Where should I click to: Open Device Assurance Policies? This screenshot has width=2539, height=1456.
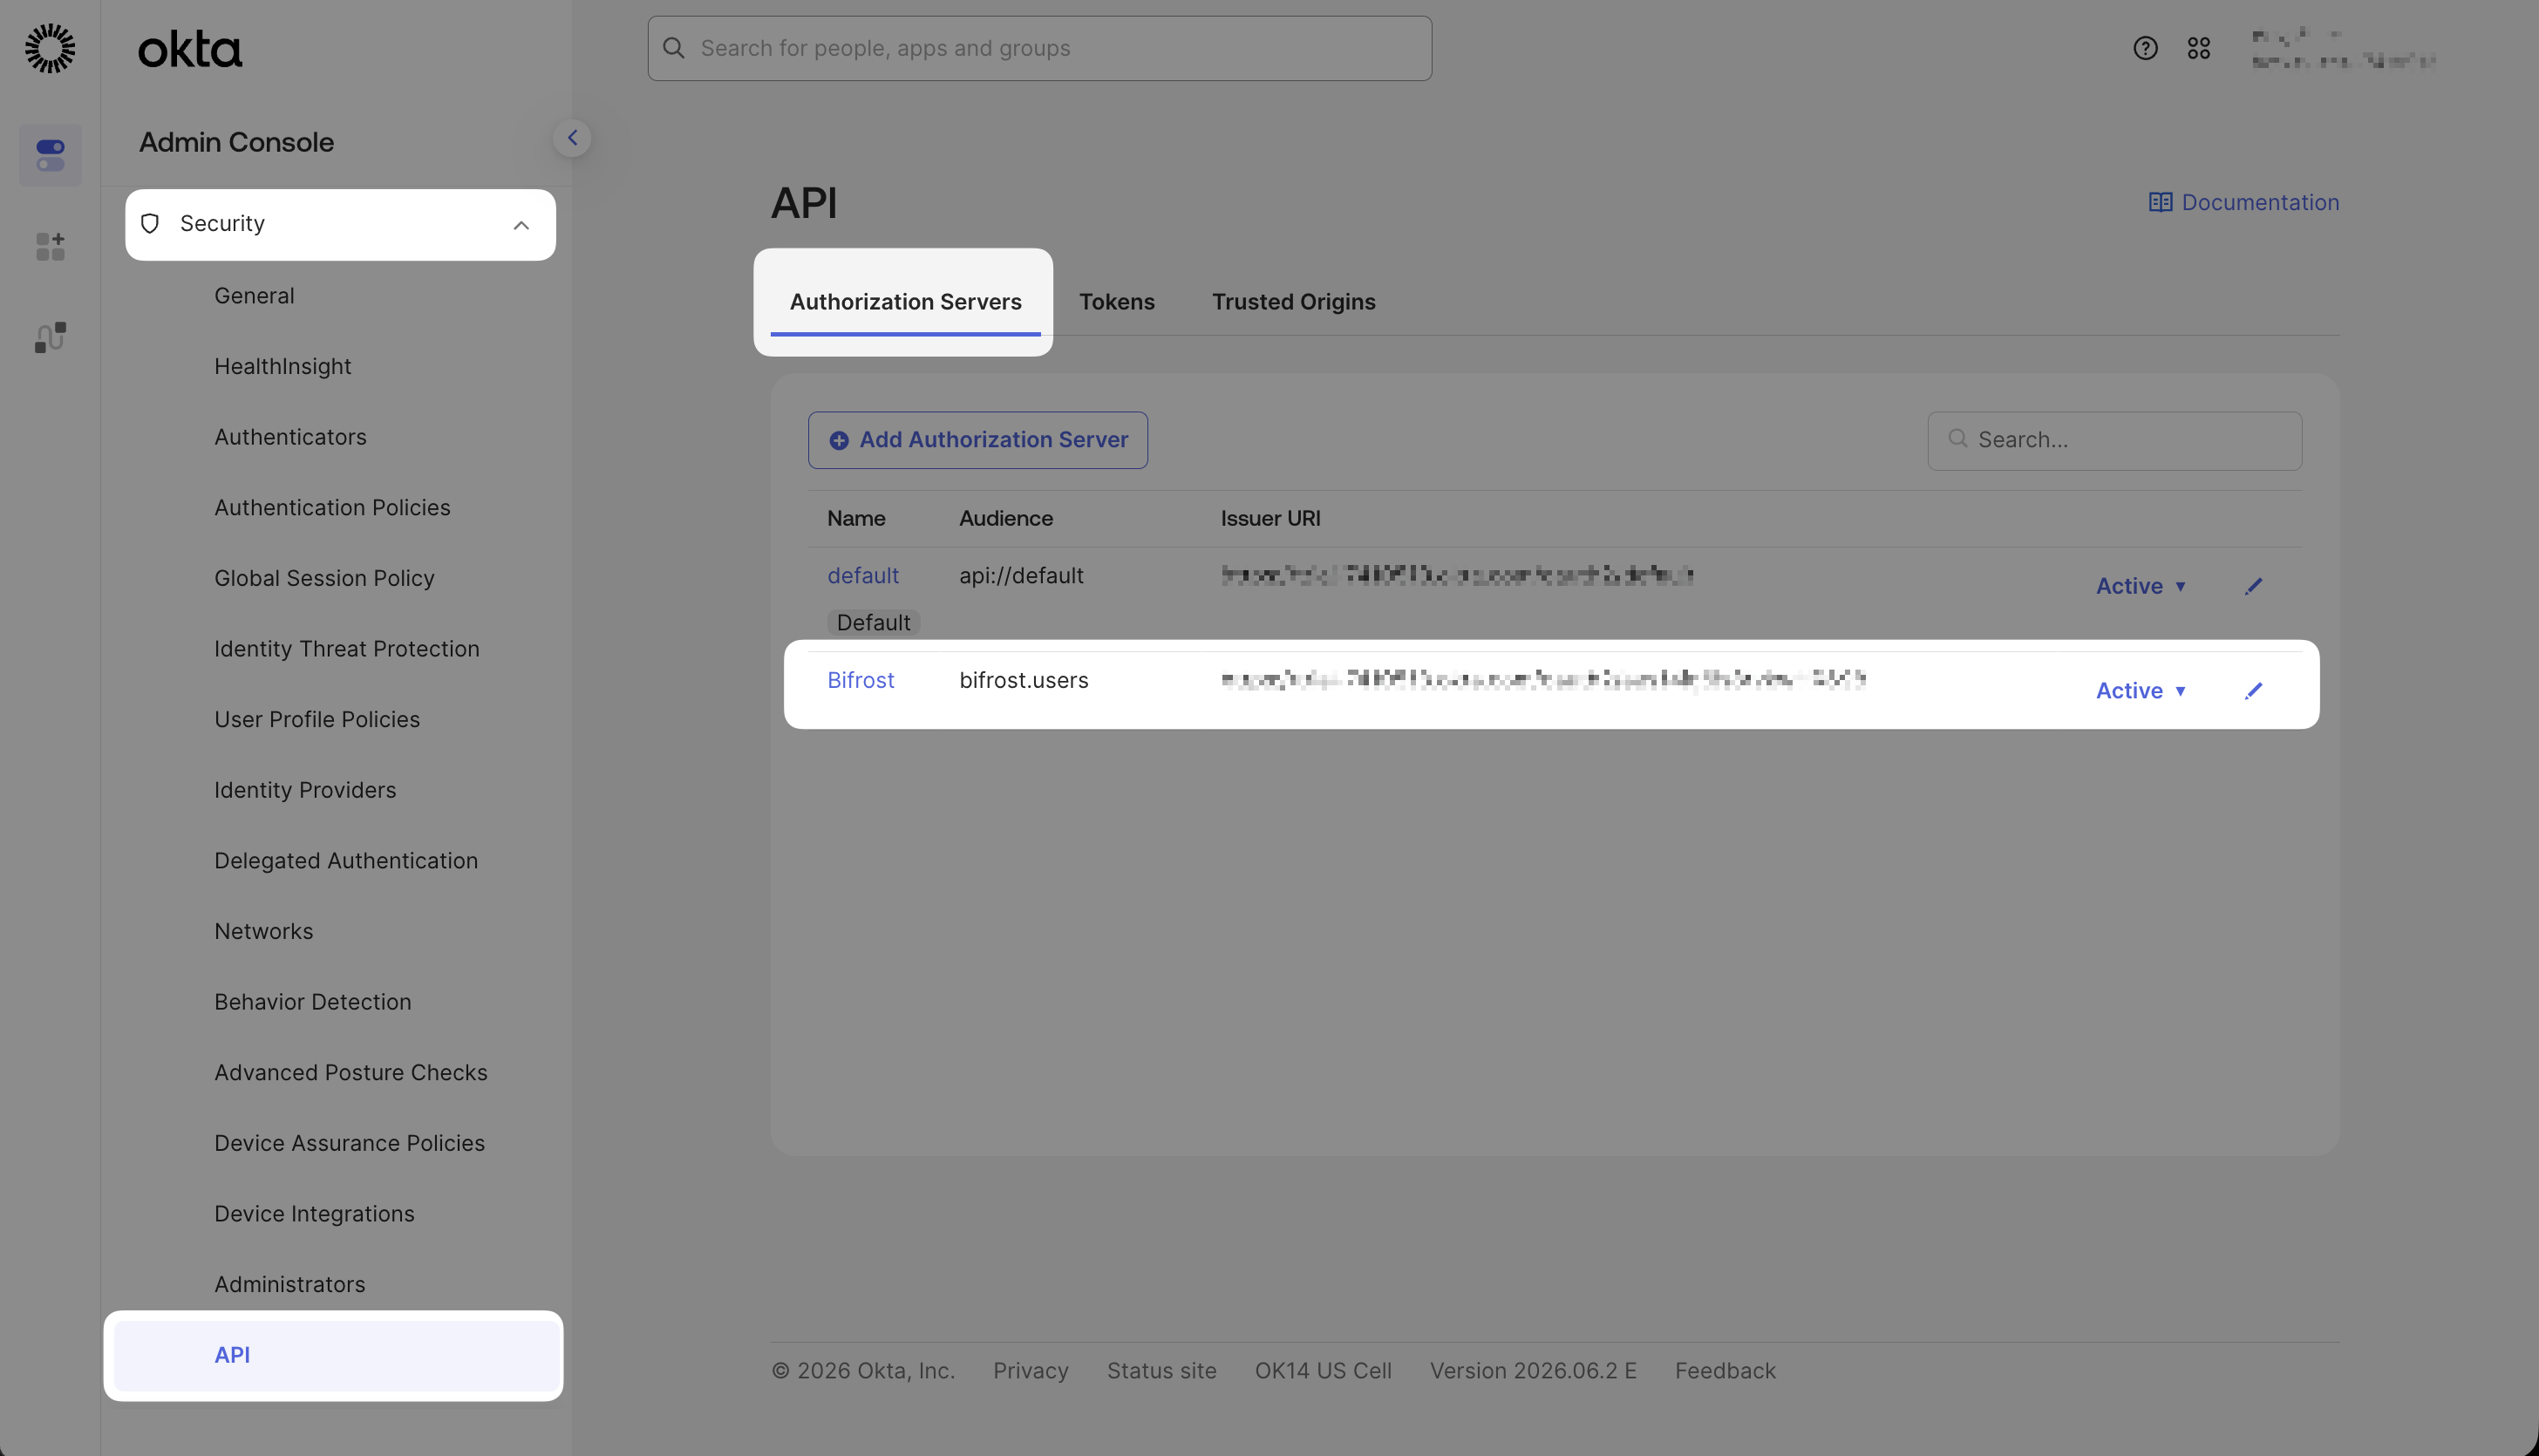coord(350,1143)
